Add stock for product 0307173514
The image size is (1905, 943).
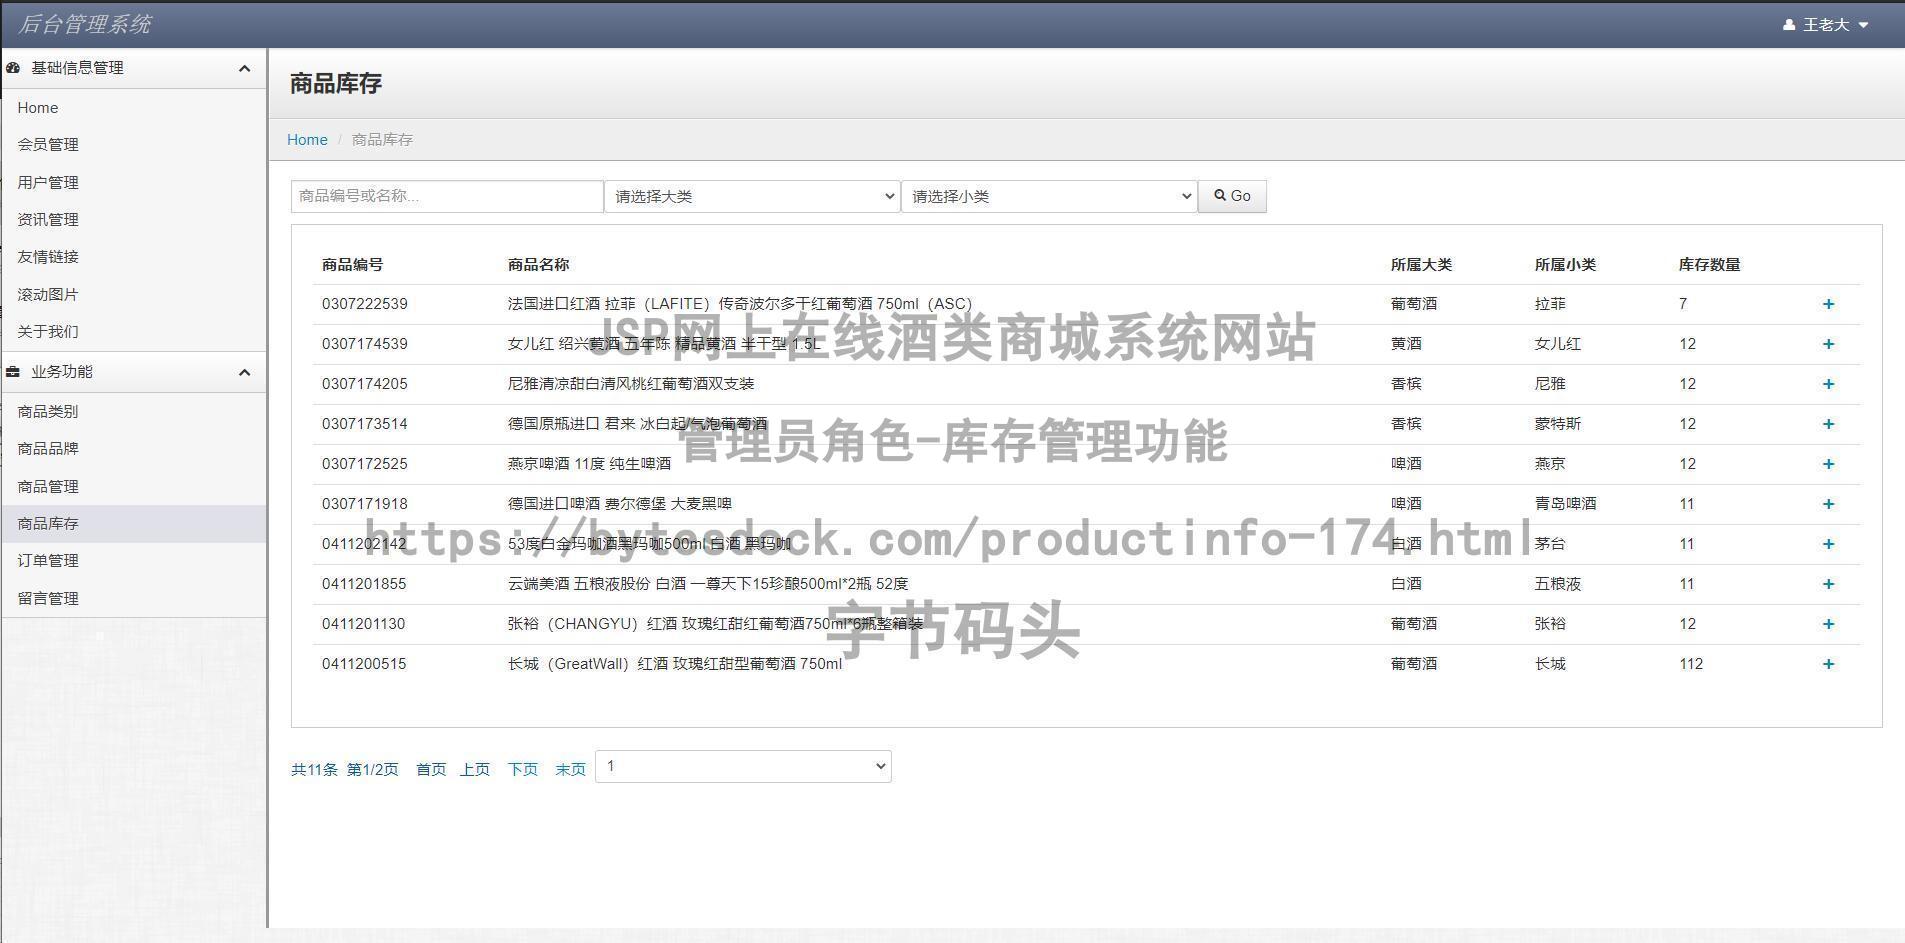(x=1828, y=424)
